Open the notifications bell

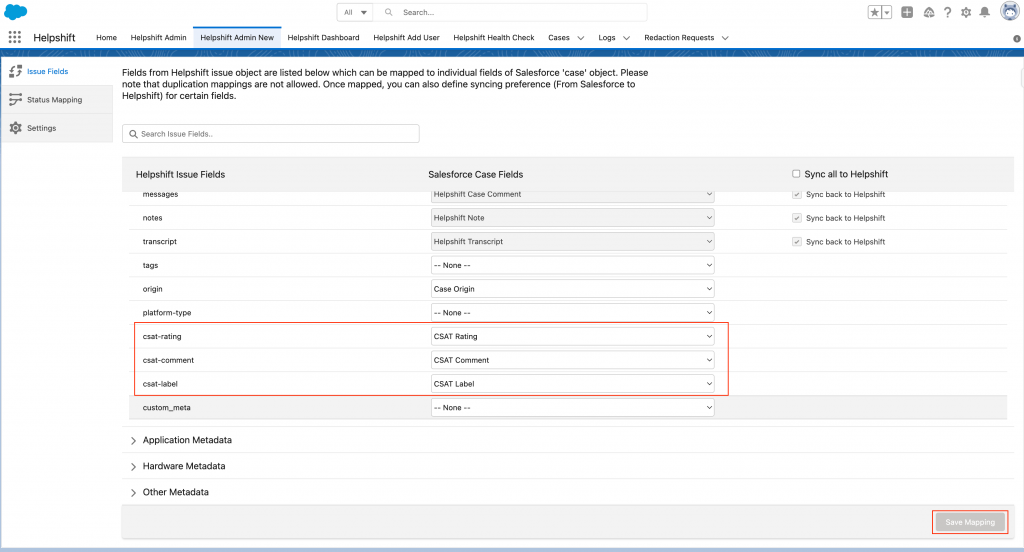point(985,12)
